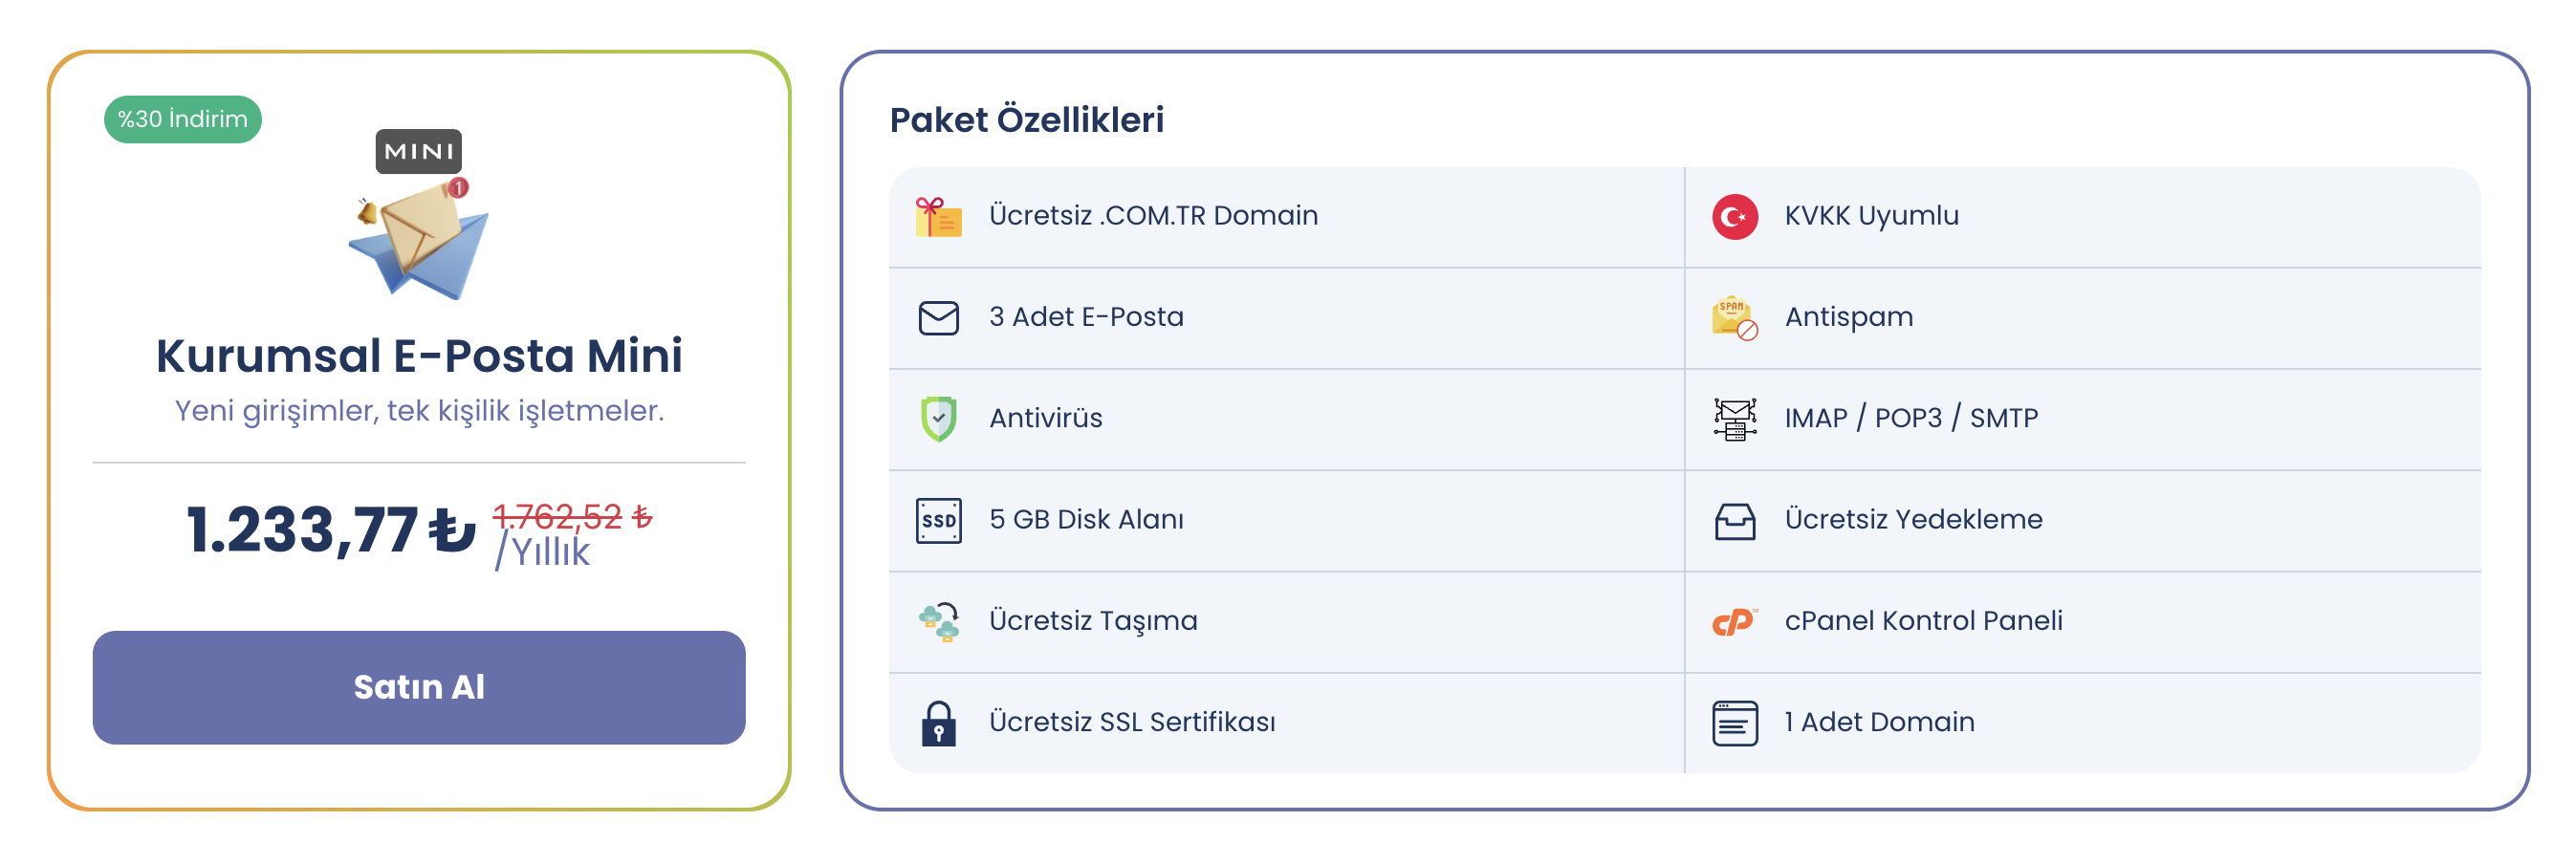Click the envelope icon beside 3 Adet E-Posta
The height and width of the screenshot is (843, 2576).
(938, 318)
